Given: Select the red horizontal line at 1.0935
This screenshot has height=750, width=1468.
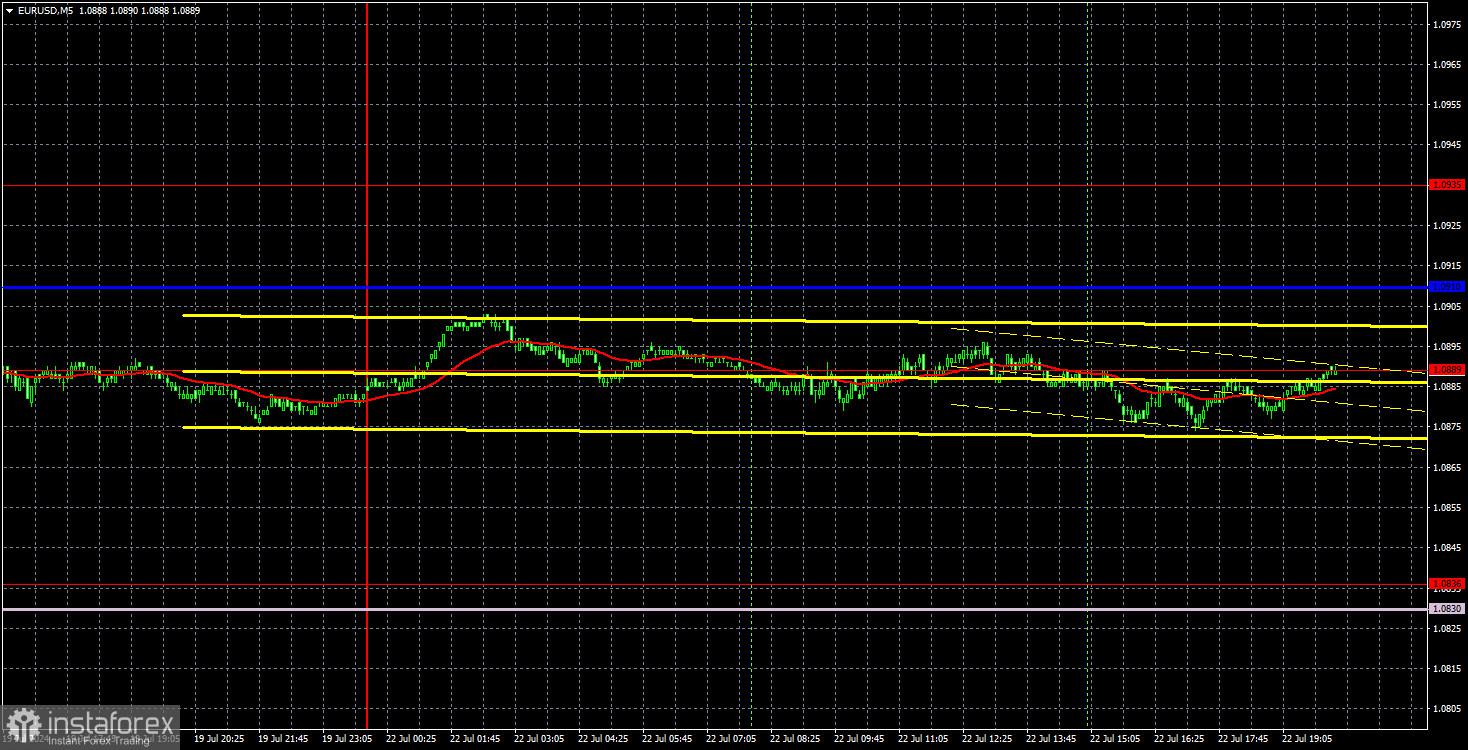Looking at the screenshot, I should tap(714, 185).
